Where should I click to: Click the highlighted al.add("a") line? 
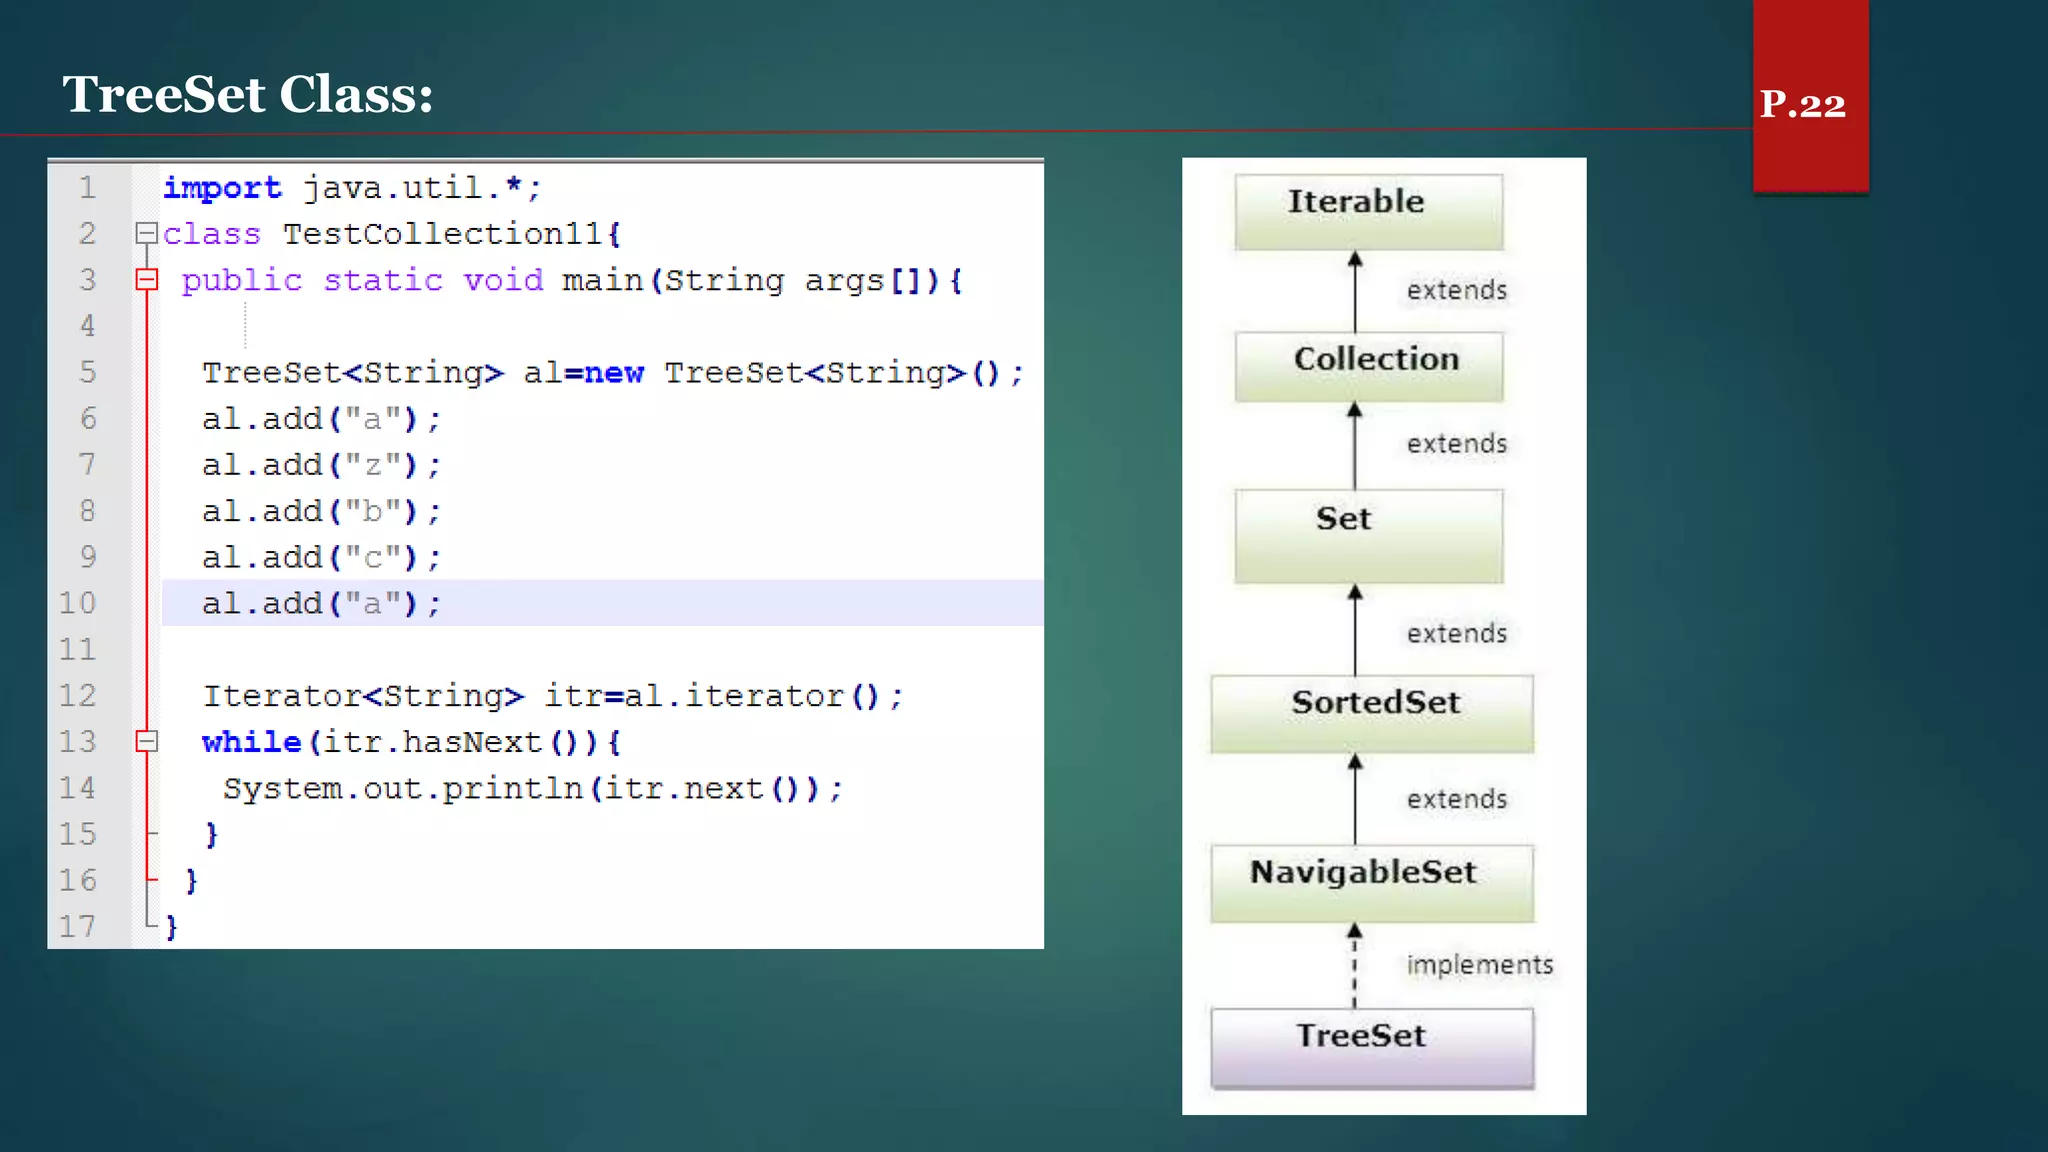pyautogui.click(x=322, y=604)
